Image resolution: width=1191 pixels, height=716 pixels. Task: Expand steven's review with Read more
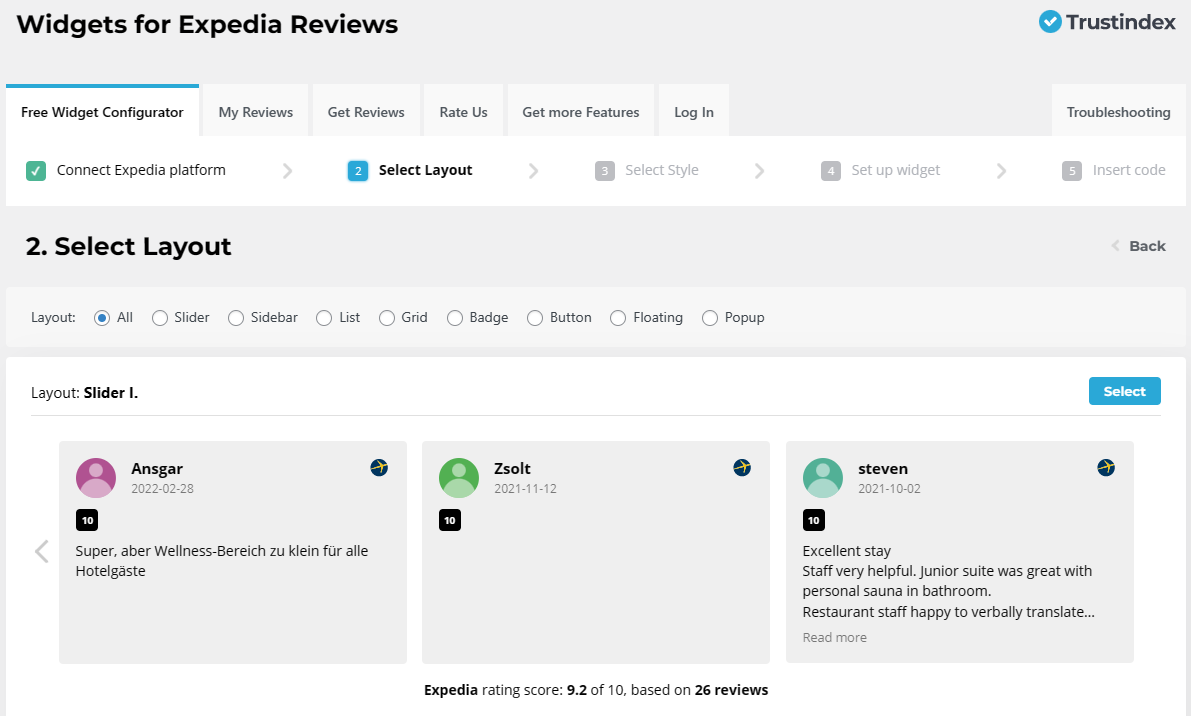click(834, 637)
